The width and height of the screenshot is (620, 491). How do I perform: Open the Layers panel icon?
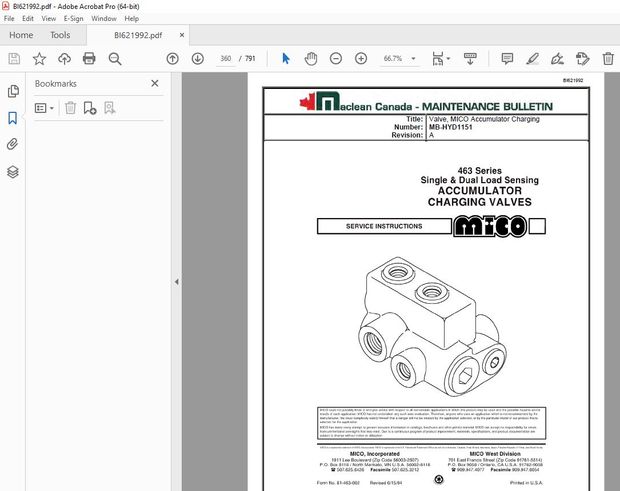13,172
